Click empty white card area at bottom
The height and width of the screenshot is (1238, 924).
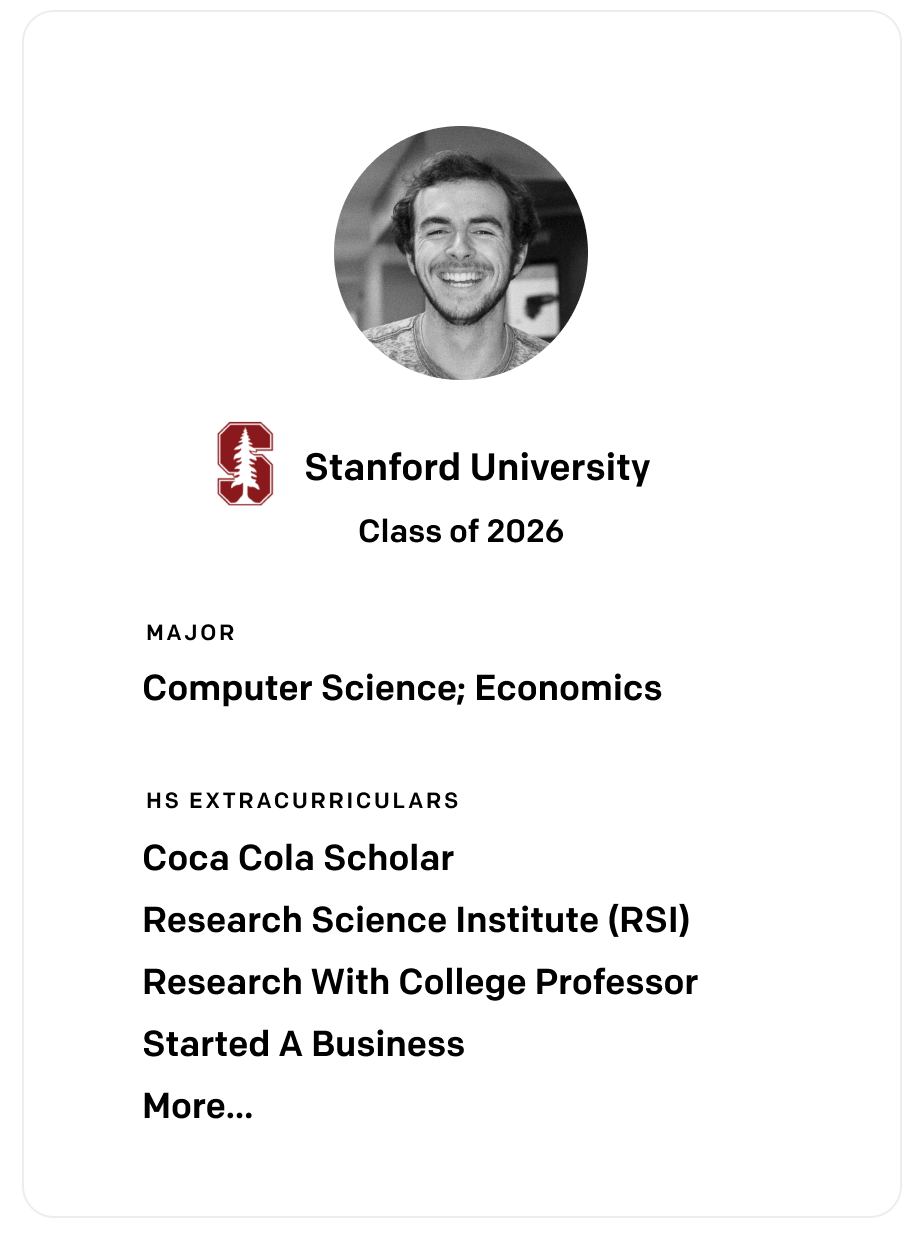[461, 1170]
